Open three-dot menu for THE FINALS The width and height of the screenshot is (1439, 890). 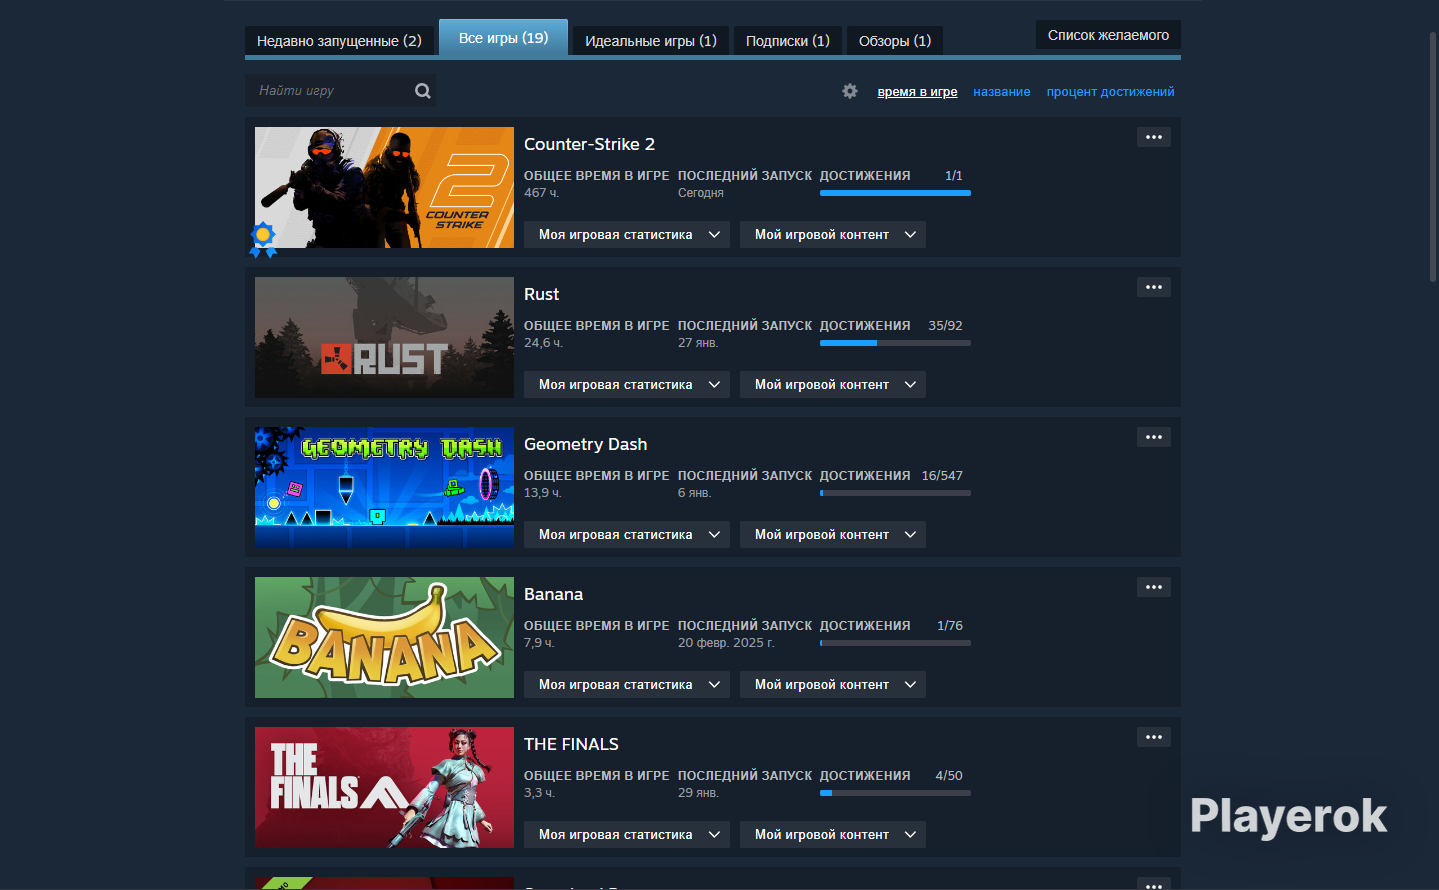[x=1153, y=737]
